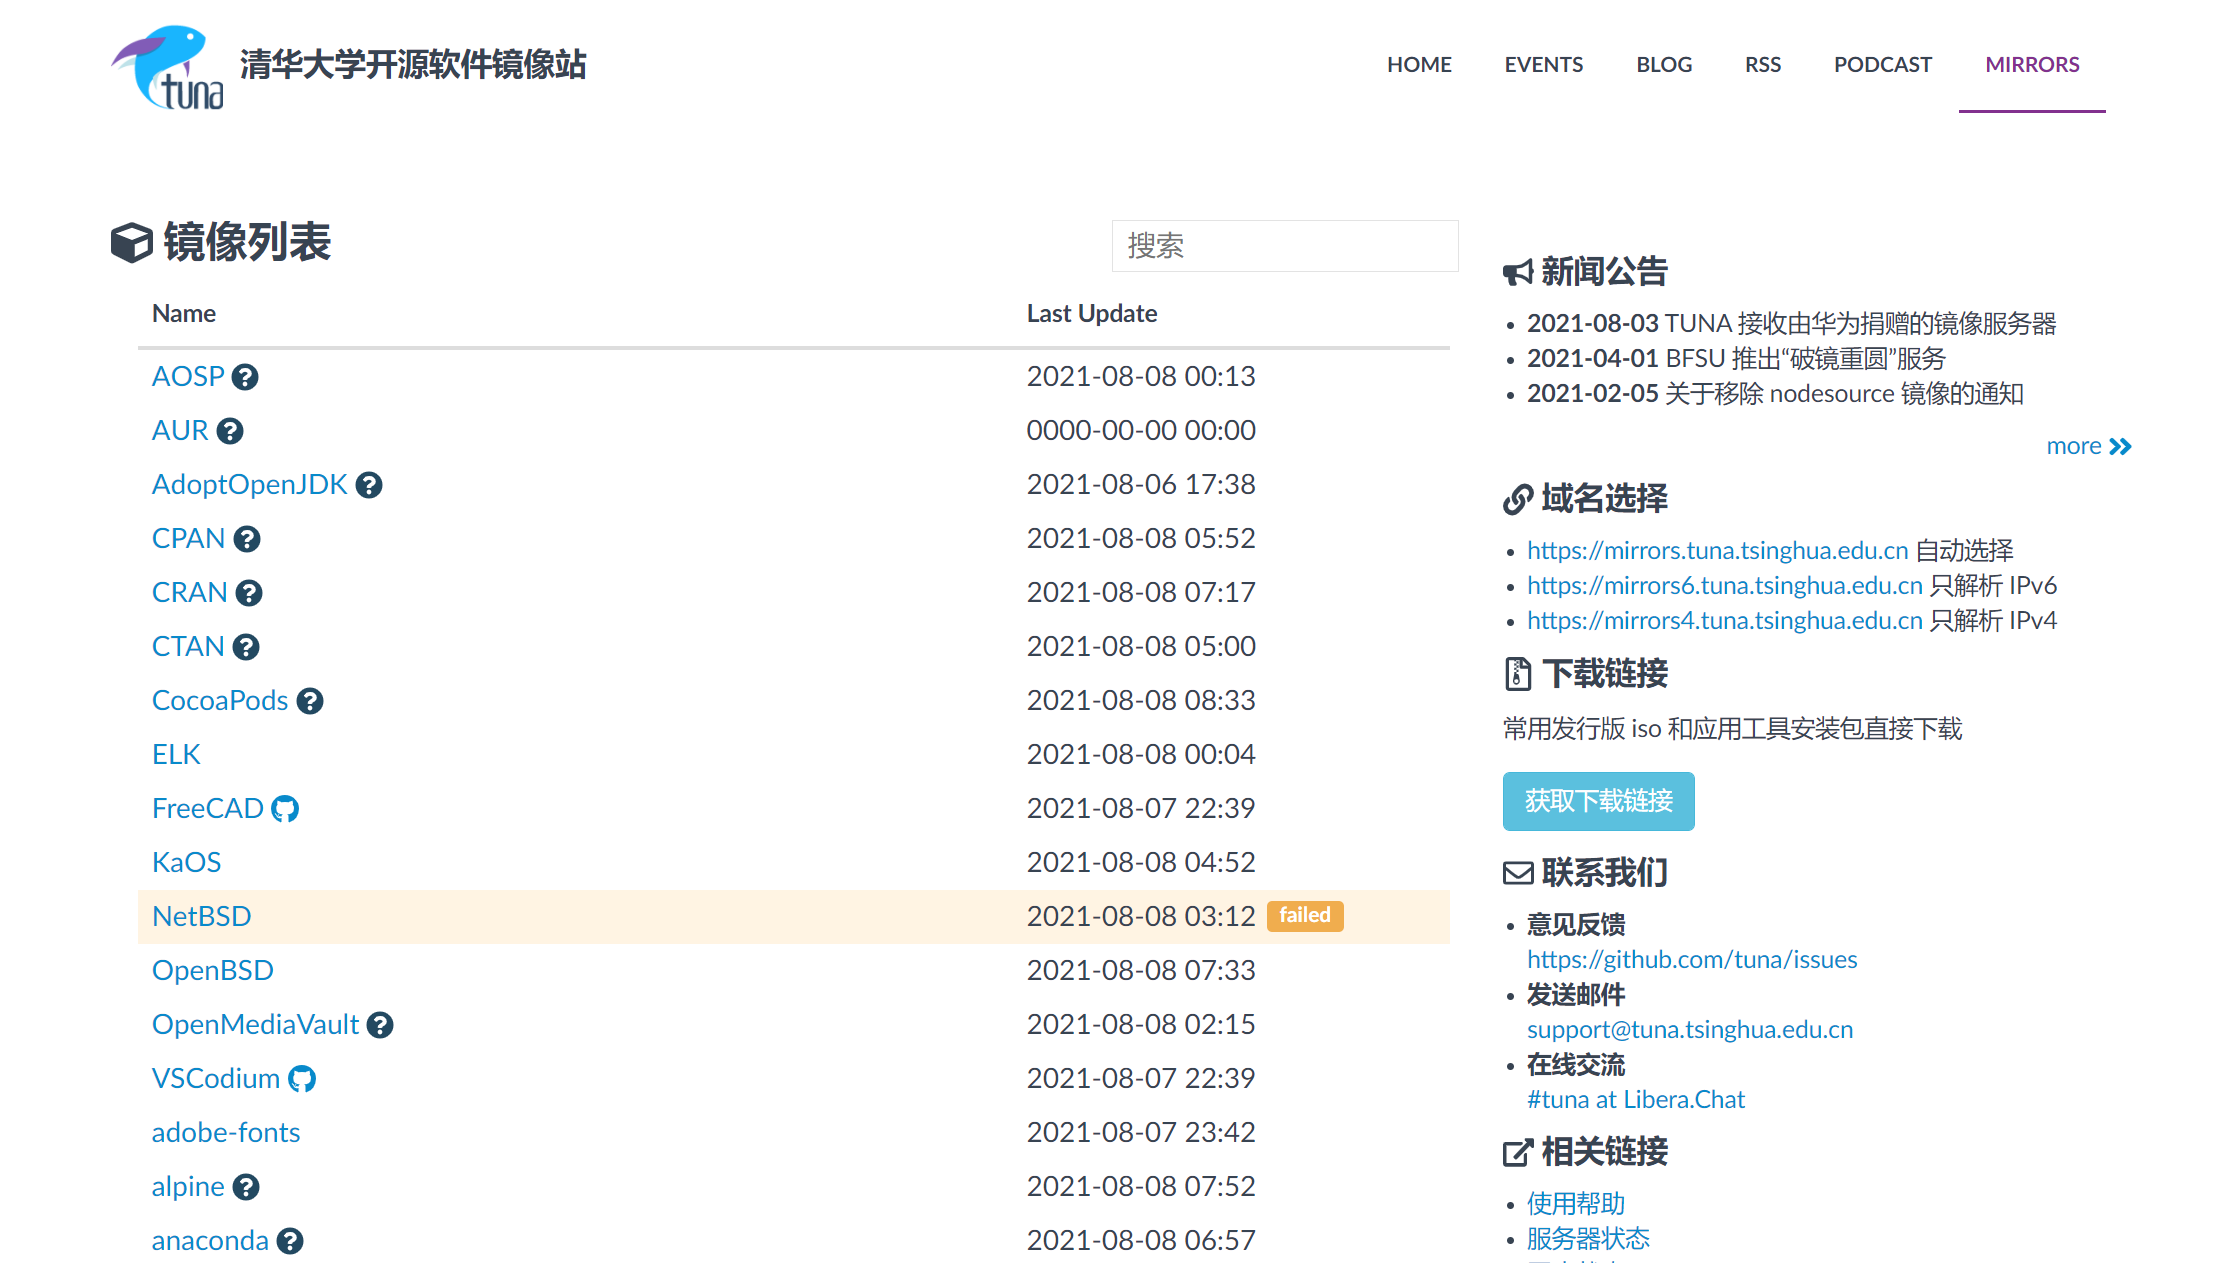Click the 获取下载链接 button
2238x1263 pixels.
(1598, 801)
